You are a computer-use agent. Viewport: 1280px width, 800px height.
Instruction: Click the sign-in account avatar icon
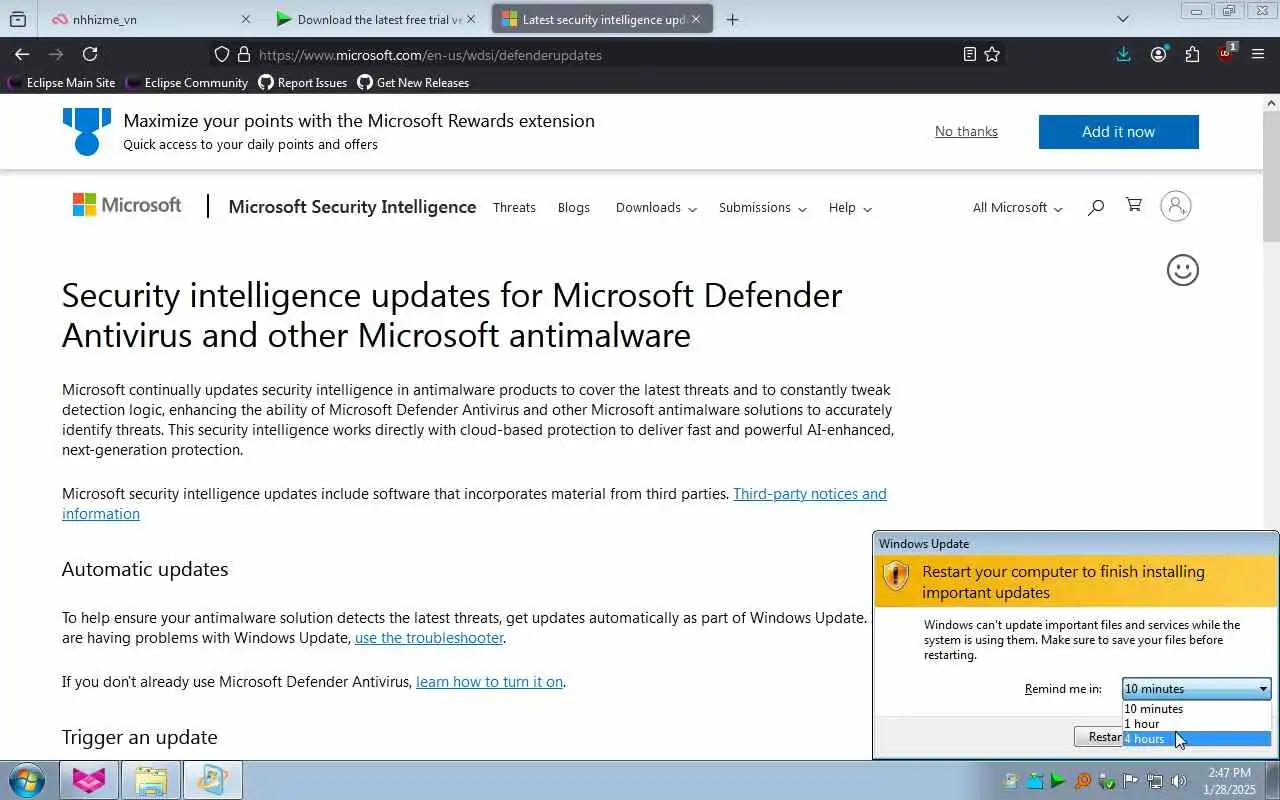point(1176,206)
